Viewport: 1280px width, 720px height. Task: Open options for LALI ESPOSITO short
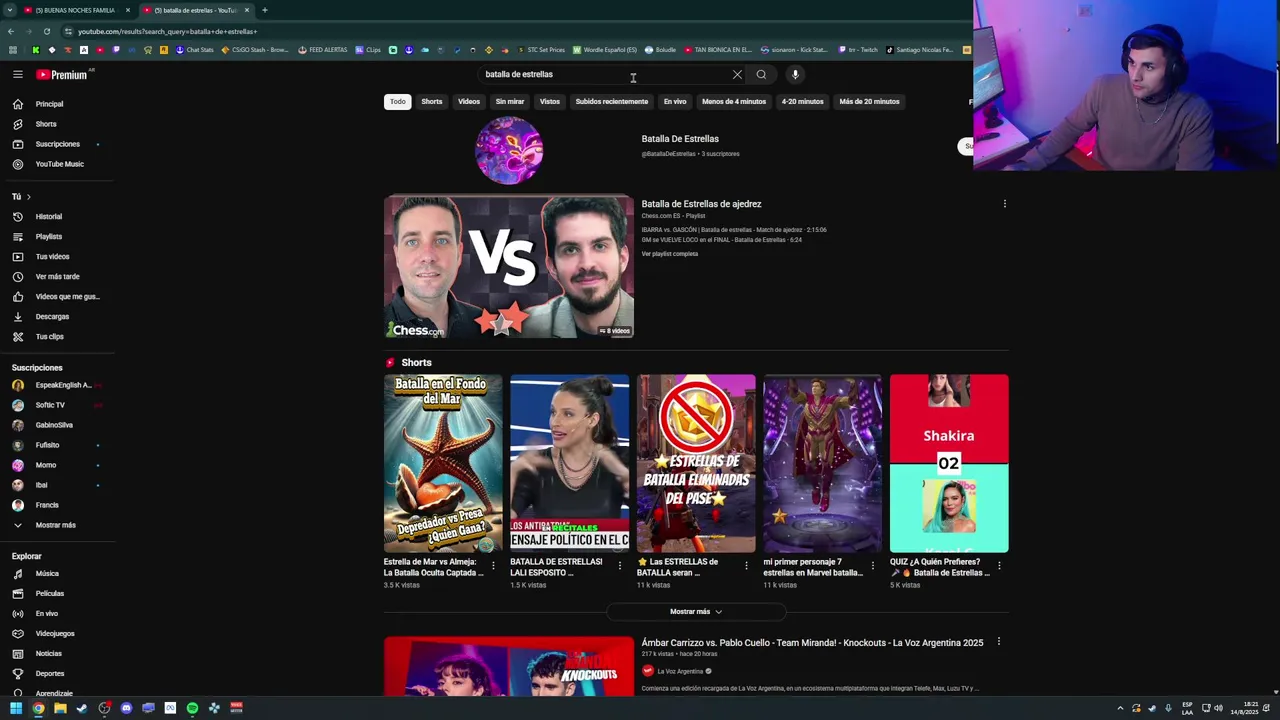(x=619, y=566)
